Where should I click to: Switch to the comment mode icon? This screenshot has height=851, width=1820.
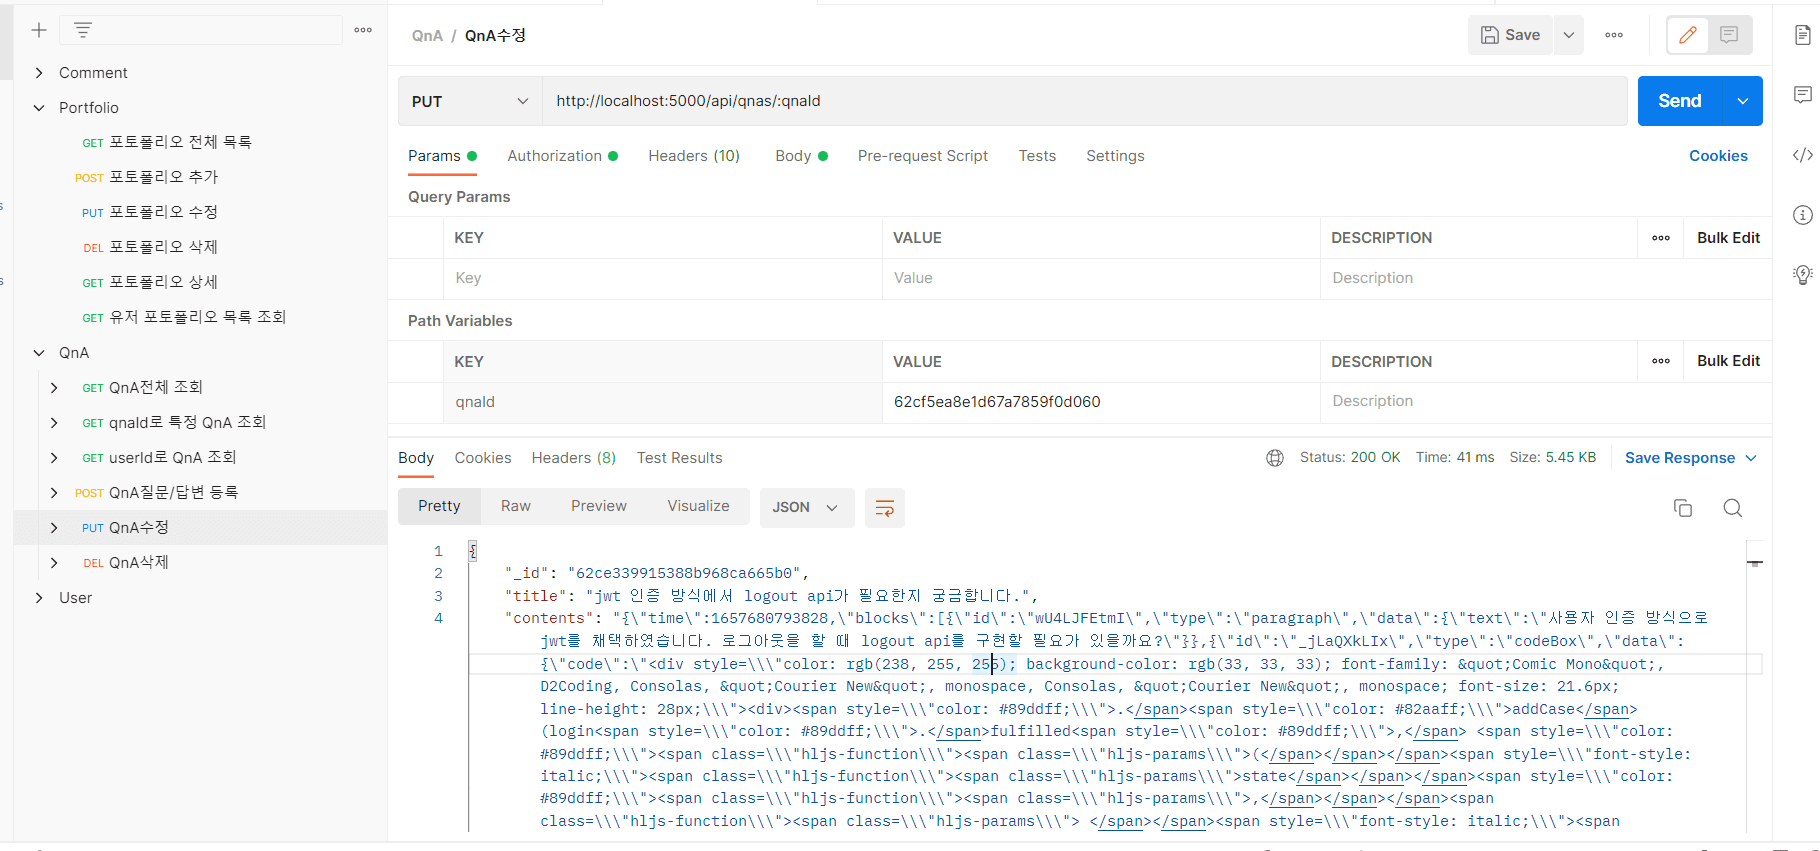(1729, 35)
